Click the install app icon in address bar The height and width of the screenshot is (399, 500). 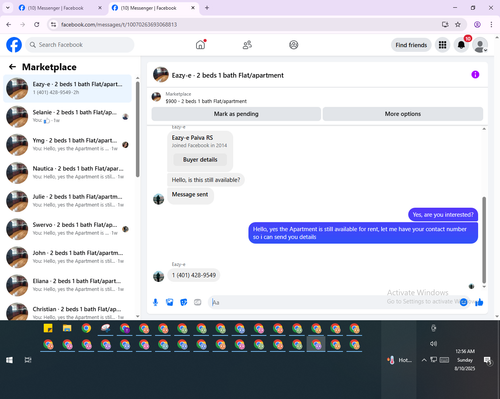click(445, 24)
